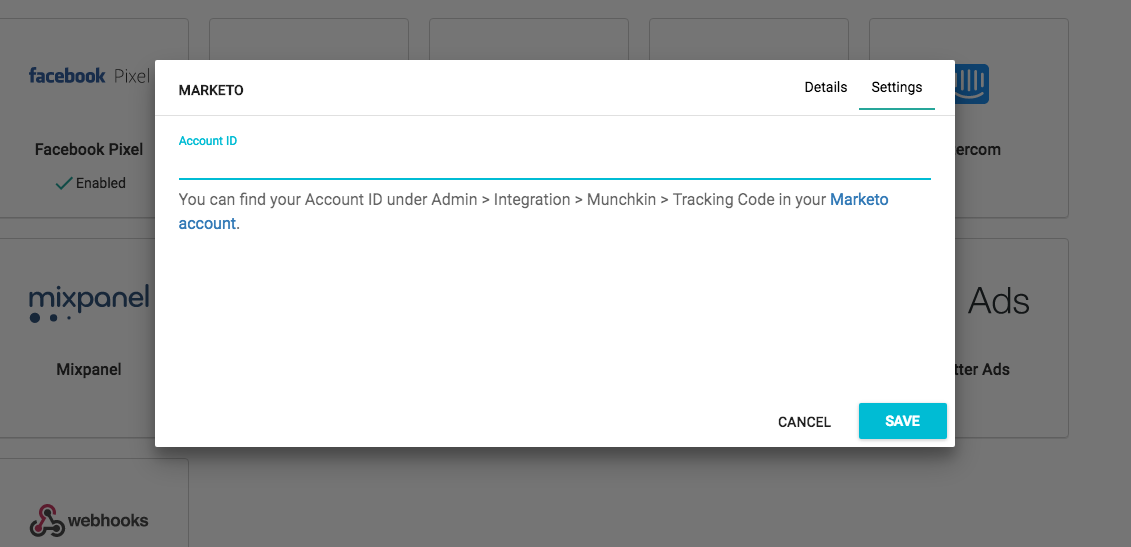
Task: Select the Mixpanel card title
Action: [89, 369]
